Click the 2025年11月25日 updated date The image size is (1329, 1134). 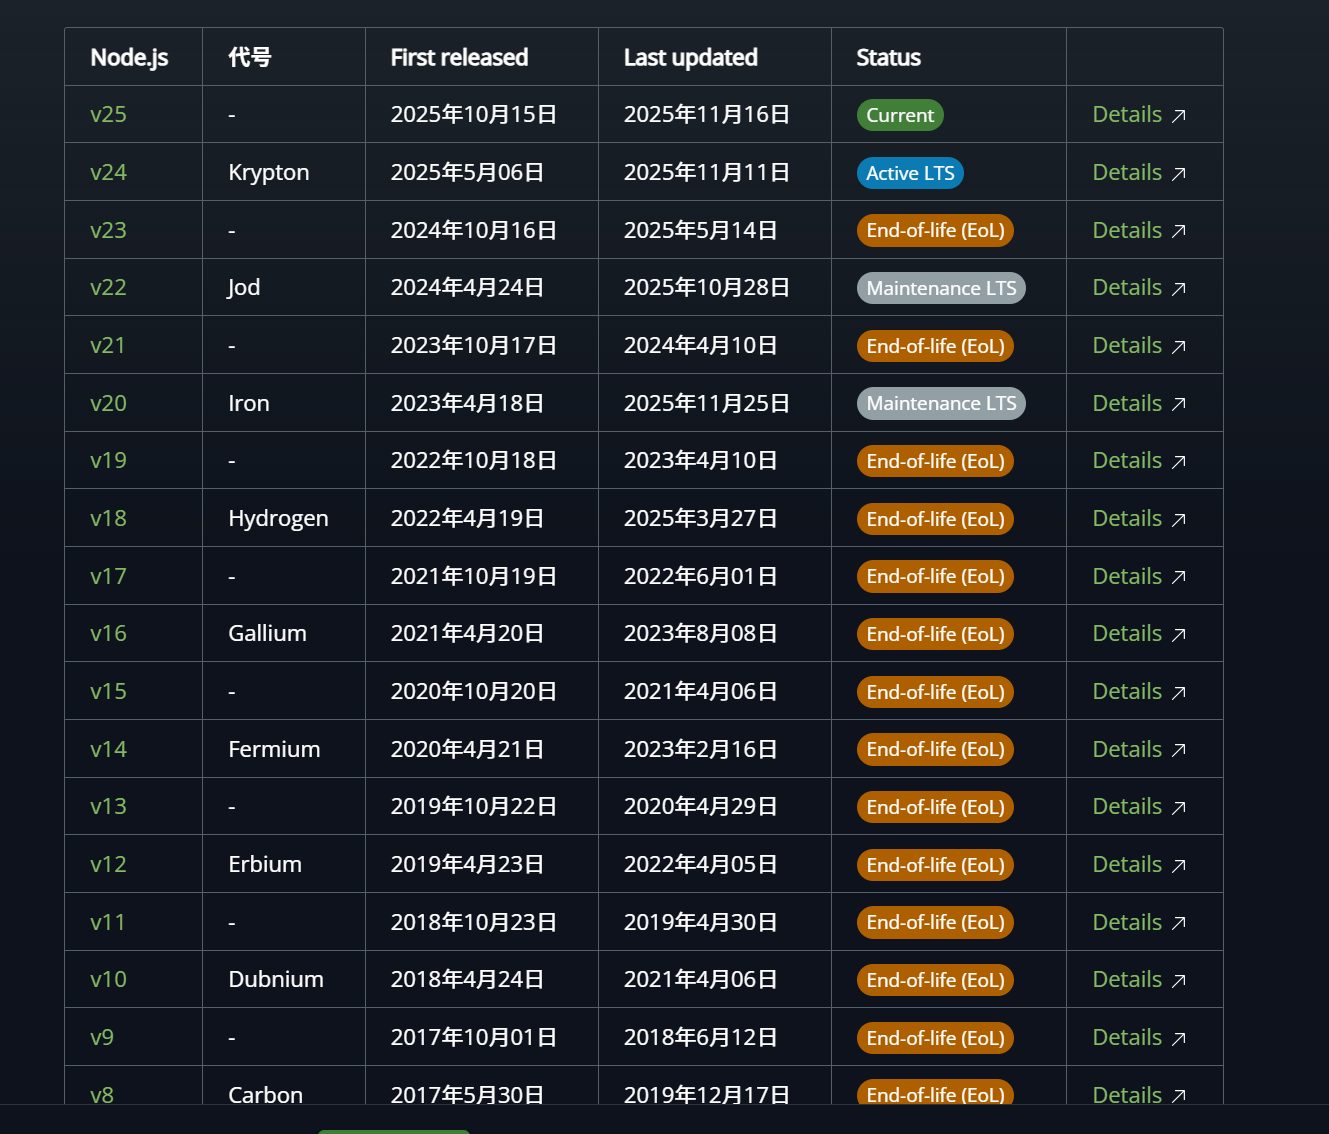coord(706,403)
